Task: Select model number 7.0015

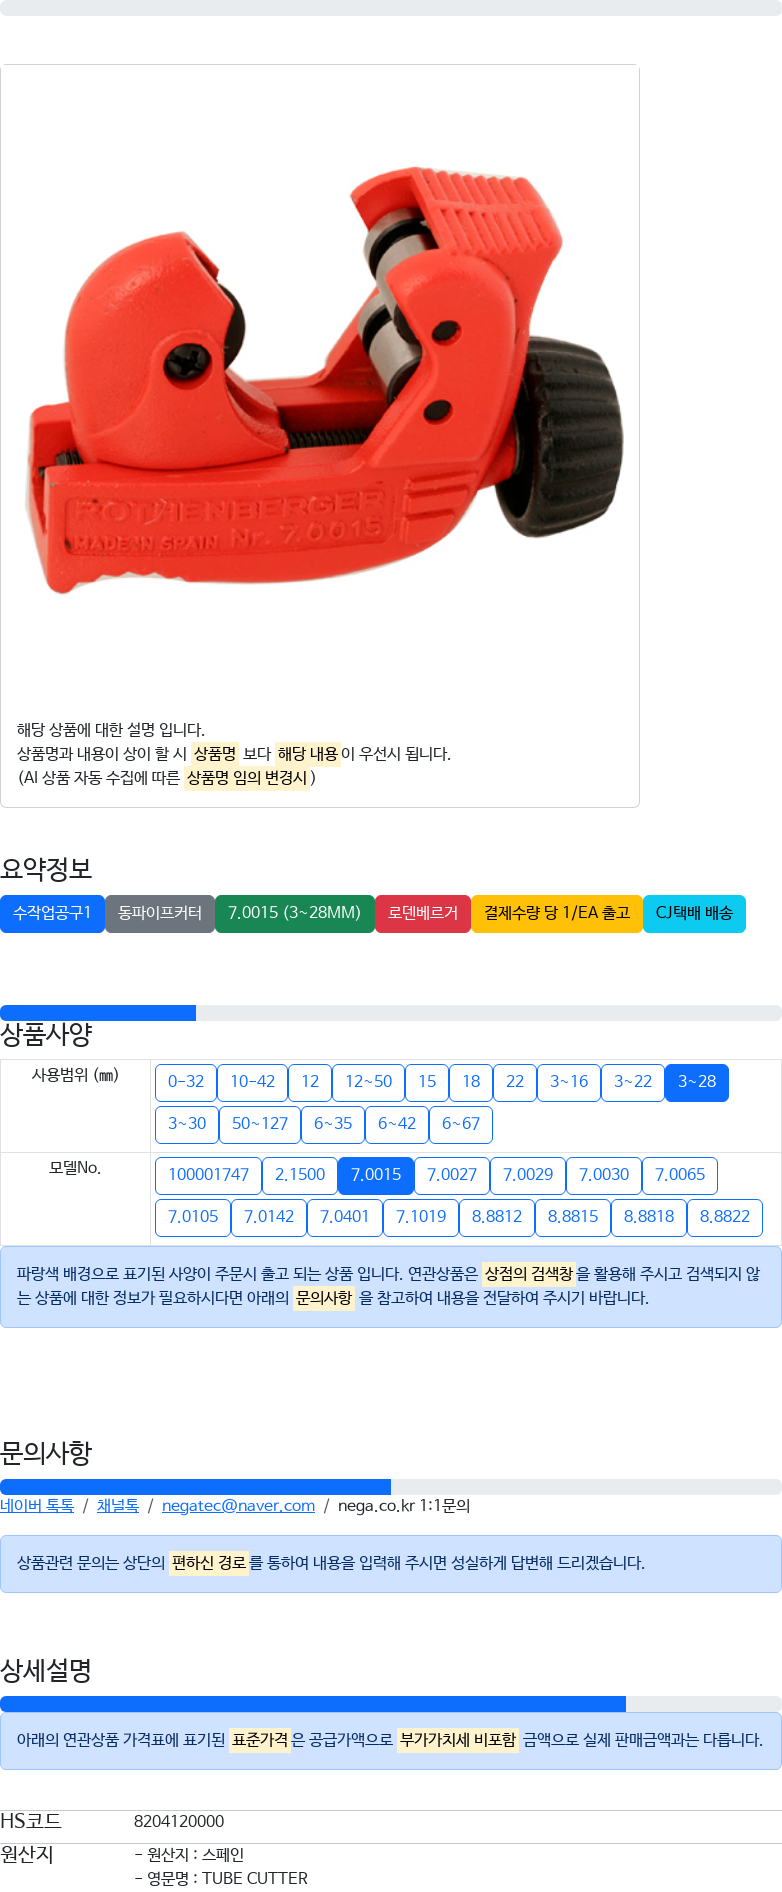Action: [376, 1175]
